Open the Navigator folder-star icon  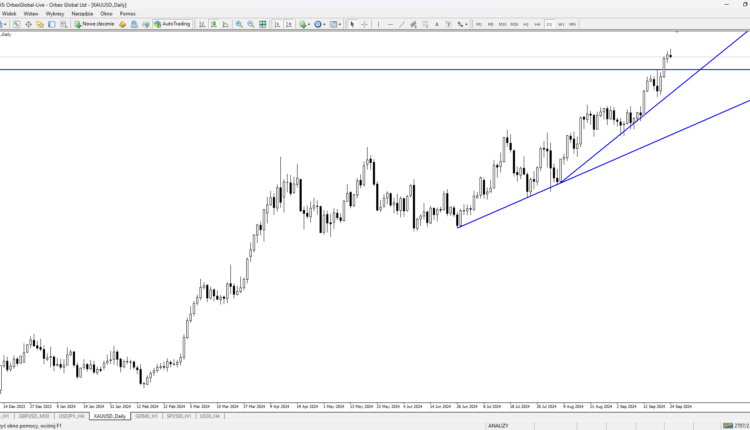coord(40,24)
